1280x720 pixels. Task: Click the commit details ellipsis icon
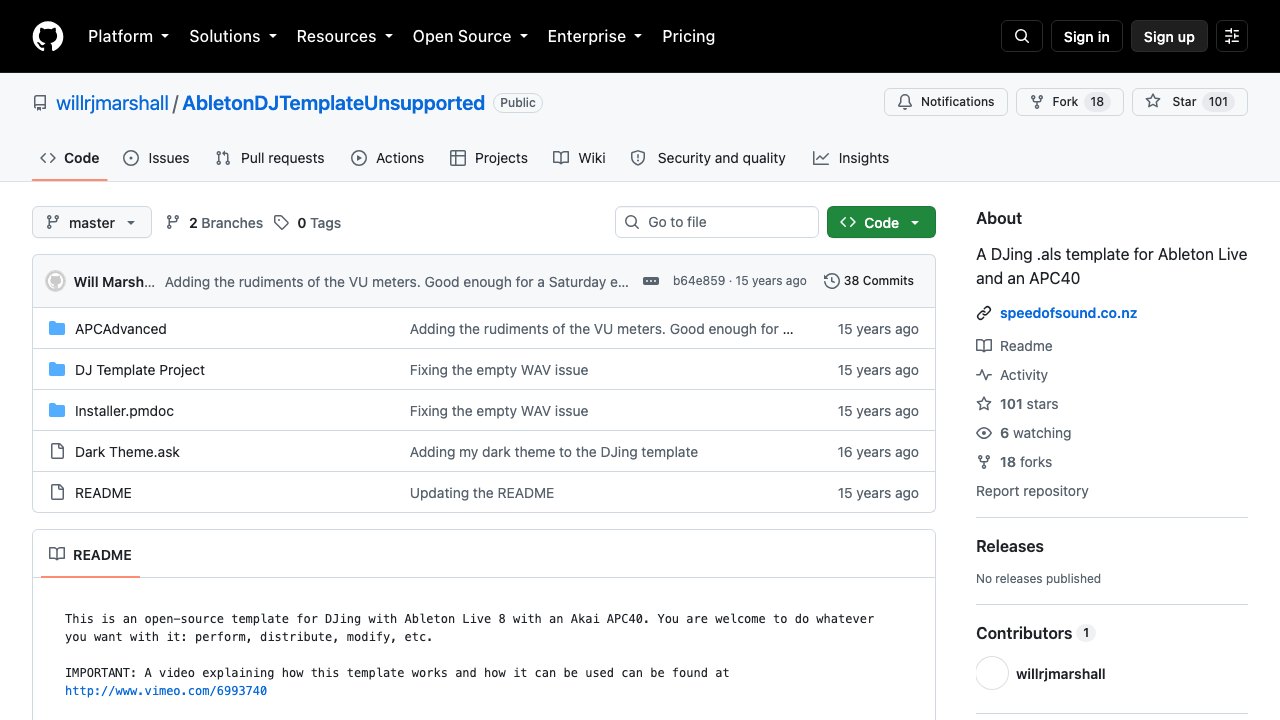[651, 281]
